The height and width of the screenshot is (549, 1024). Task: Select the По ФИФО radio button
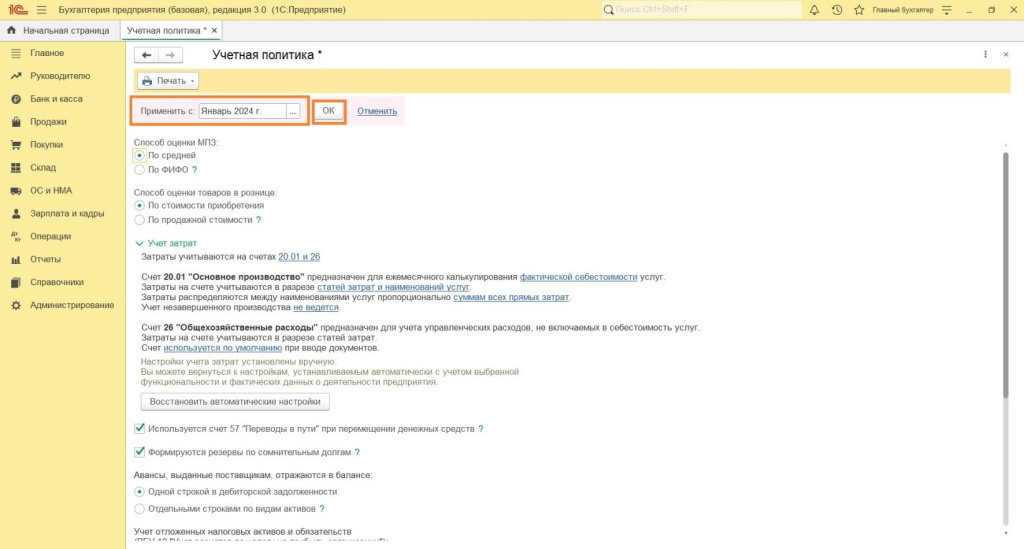click(x=139, y=170)
